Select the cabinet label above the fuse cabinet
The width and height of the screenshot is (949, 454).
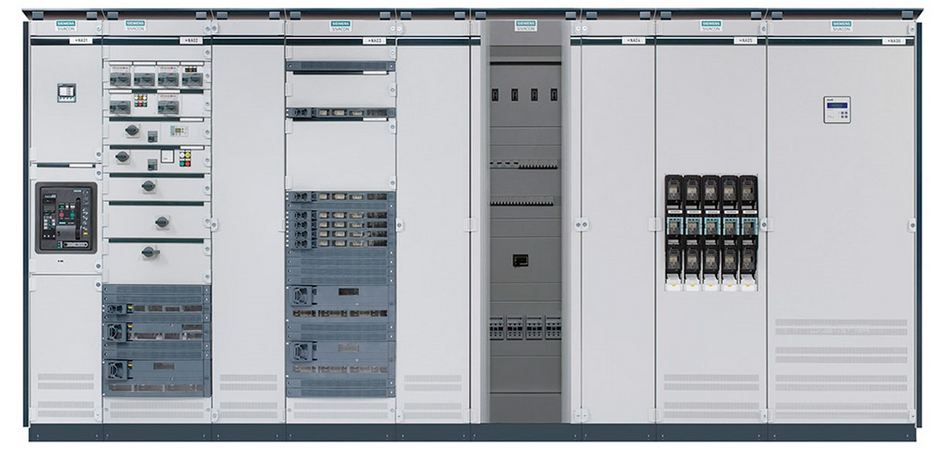(742, 41)
